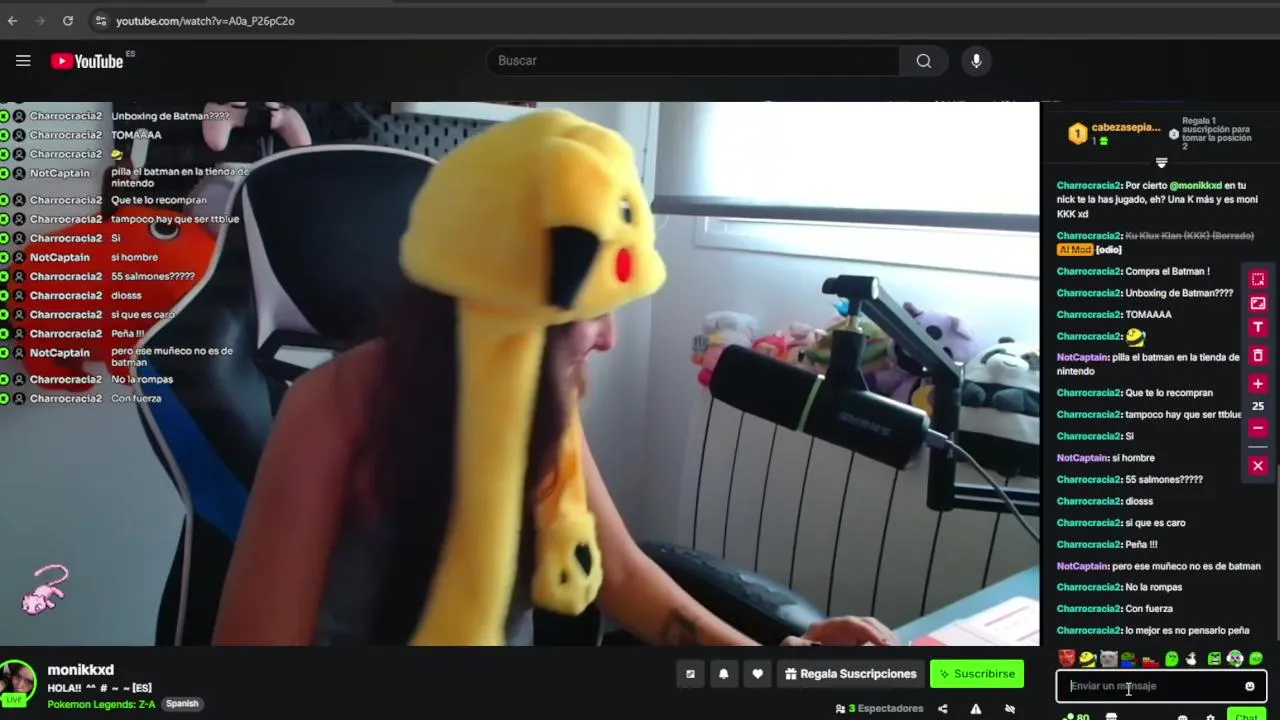
Task: Open the Pokemon Legends: Z-A category link
Action: (101, 704)
